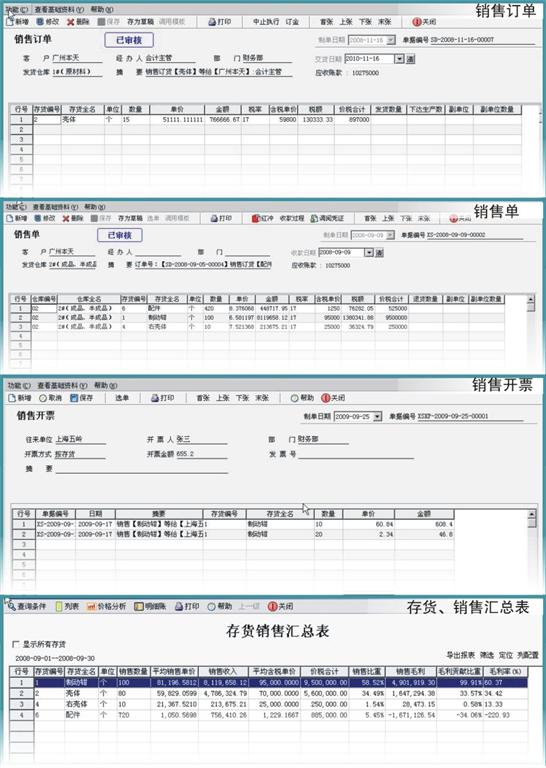The height and width of the screenshot is (768, 546).
Task: Click 导出报表 link in summary report
Action: [x=460, y=655]
